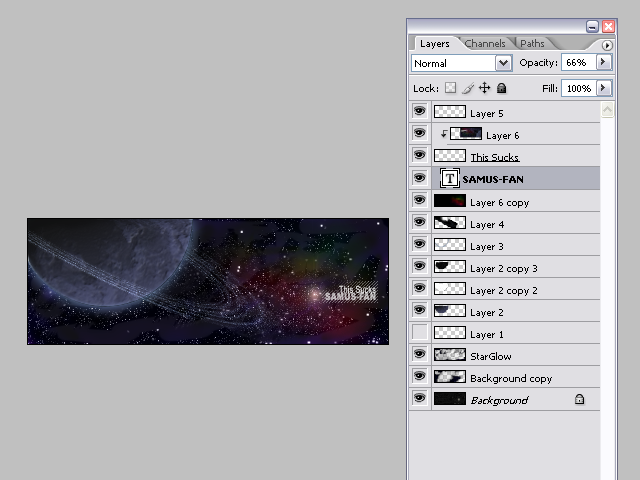Select Layer 5 thumbnail
The image size is (640, 480).
[449, 111]
